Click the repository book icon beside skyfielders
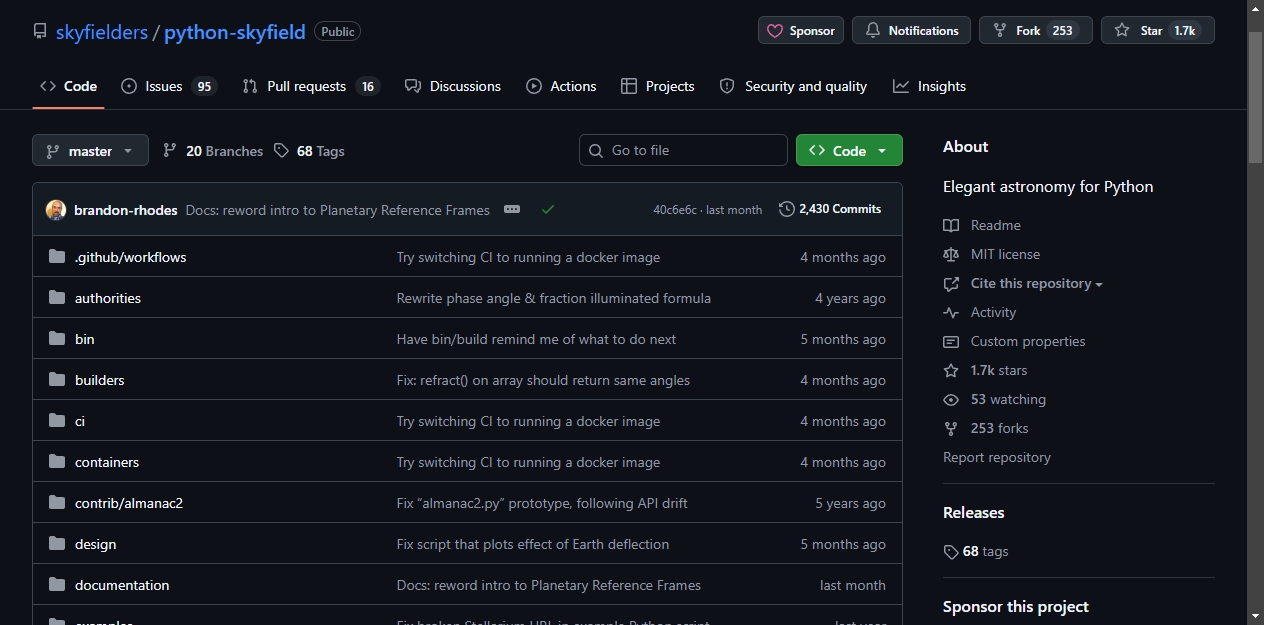 tap(40, 31)
